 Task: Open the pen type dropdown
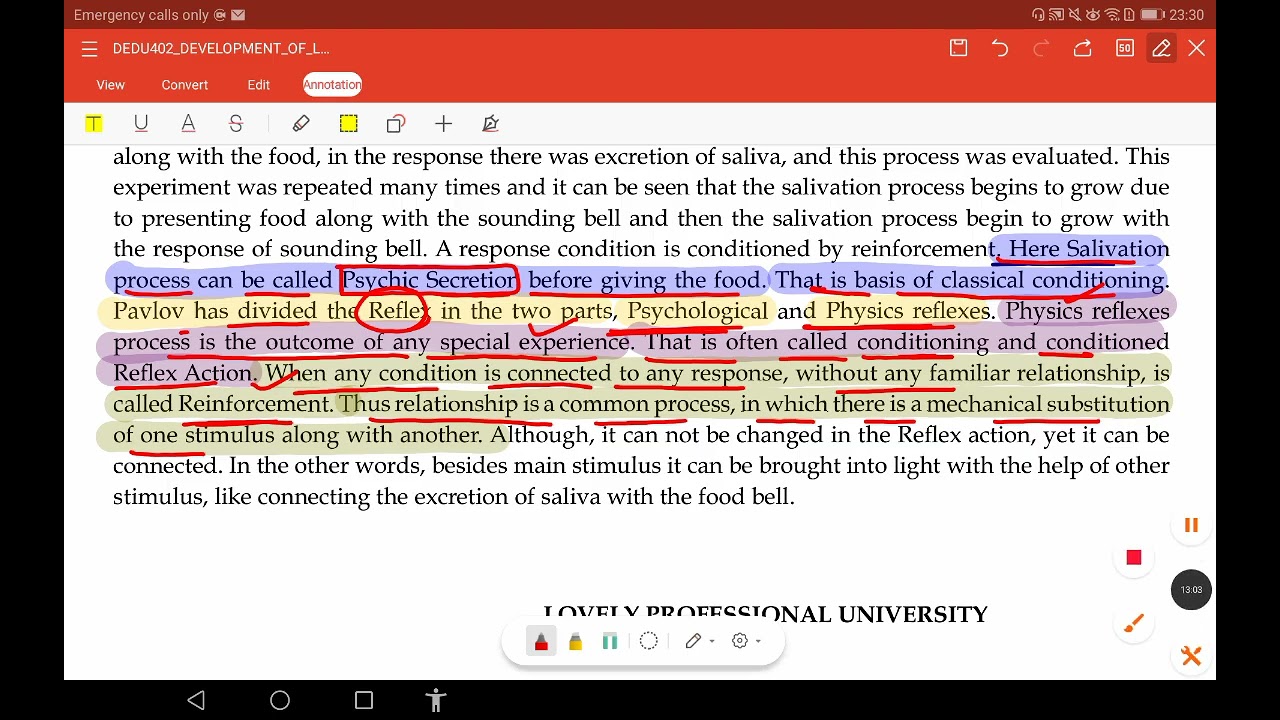pos(699,641)
